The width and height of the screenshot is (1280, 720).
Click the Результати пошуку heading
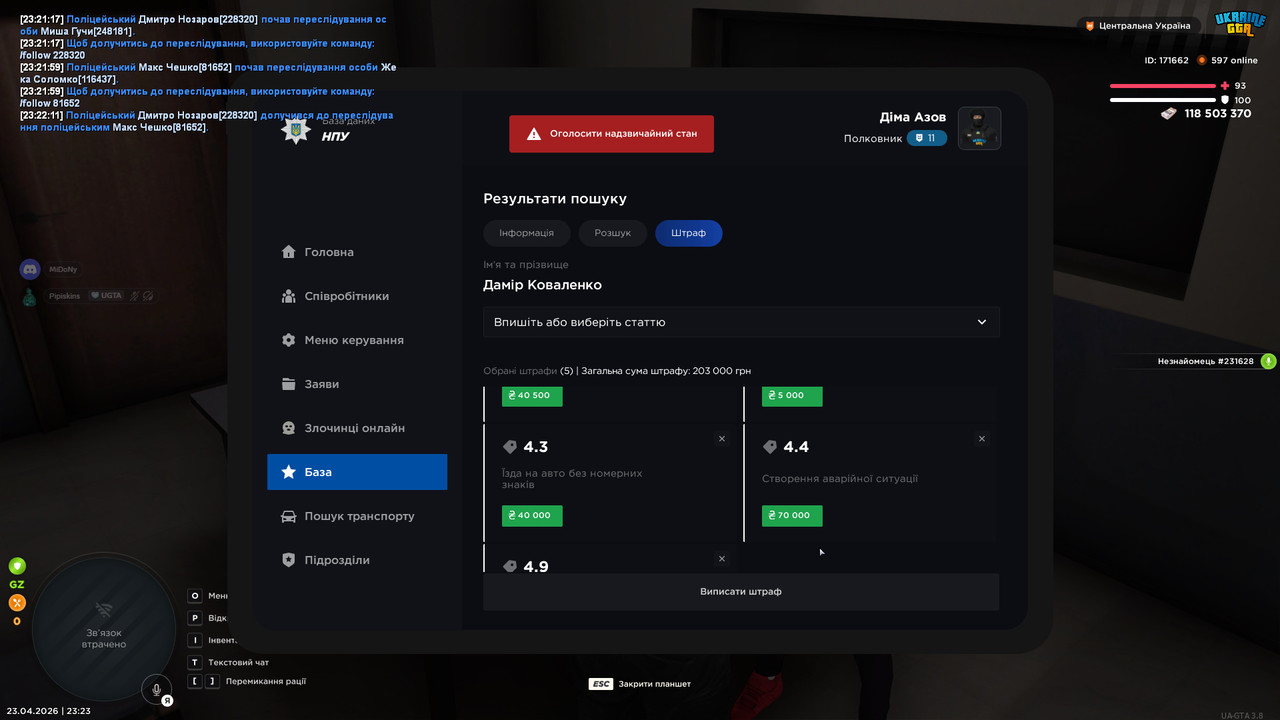coord(555,199)
